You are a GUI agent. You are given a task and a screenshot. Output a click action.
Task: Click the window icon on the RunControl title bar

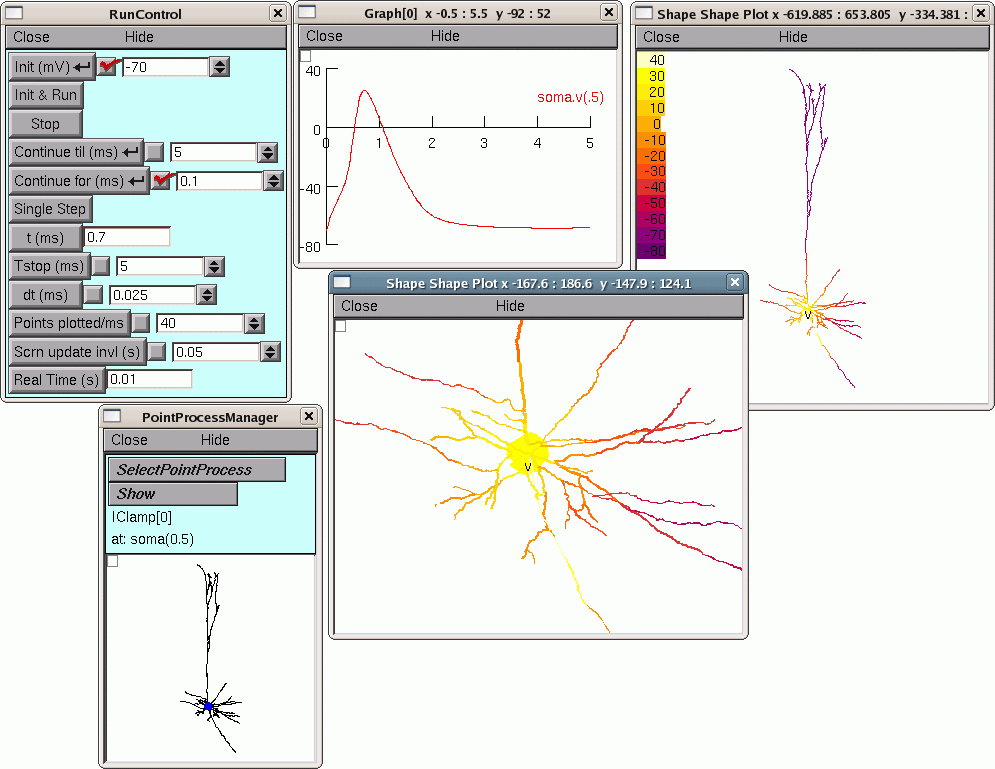tap(12, 13)
